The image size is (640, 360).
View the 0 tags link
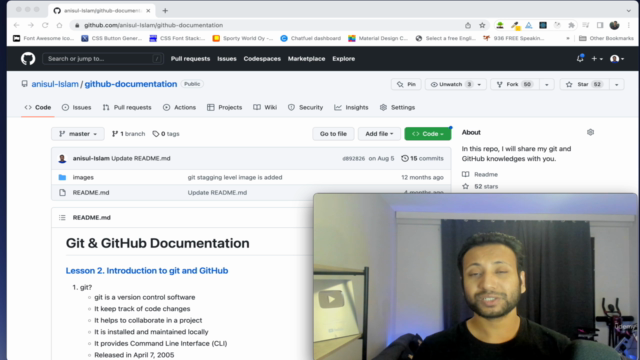tap(166, 134)
